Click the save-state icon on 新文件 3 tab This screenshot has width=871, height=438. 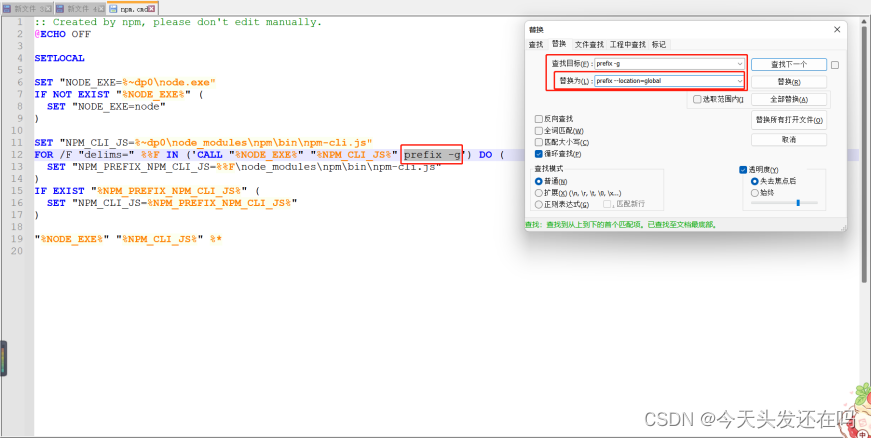[x=7, y=9]
